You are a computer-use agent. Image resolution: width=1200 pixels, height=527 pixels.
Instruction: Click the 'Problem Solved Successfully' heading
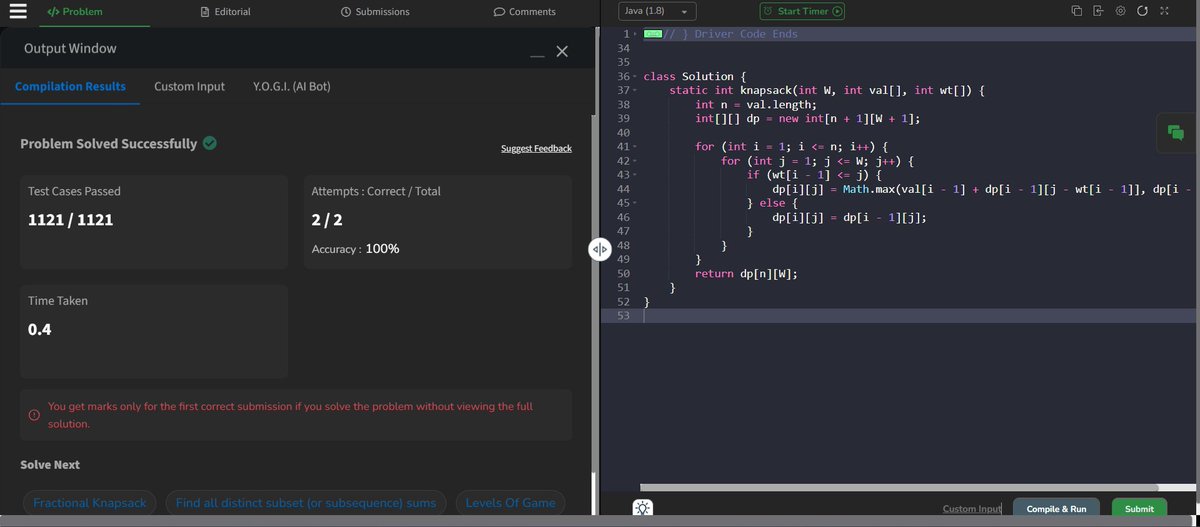(x=108, y=143)
